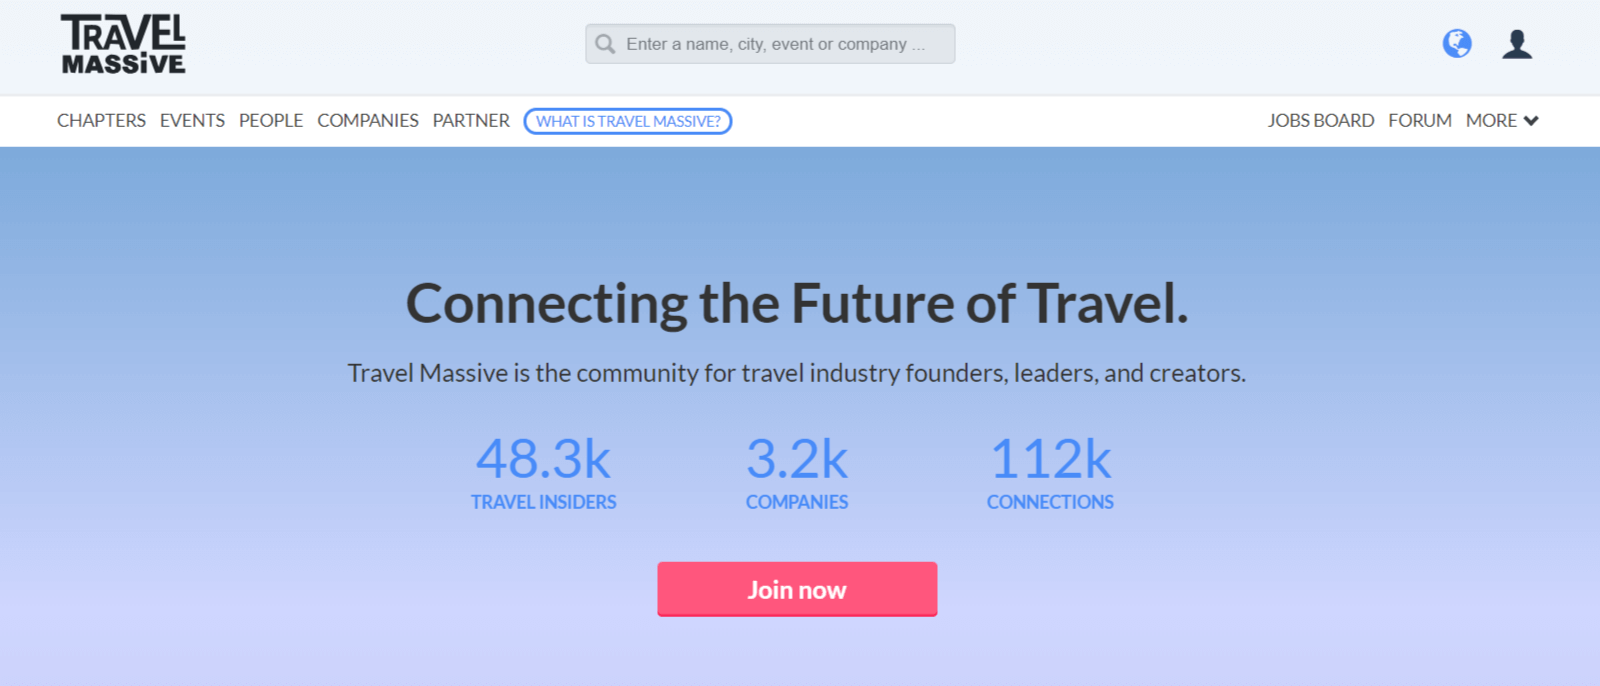Open the COMPANIES navigation link

(x=368, y=120)
